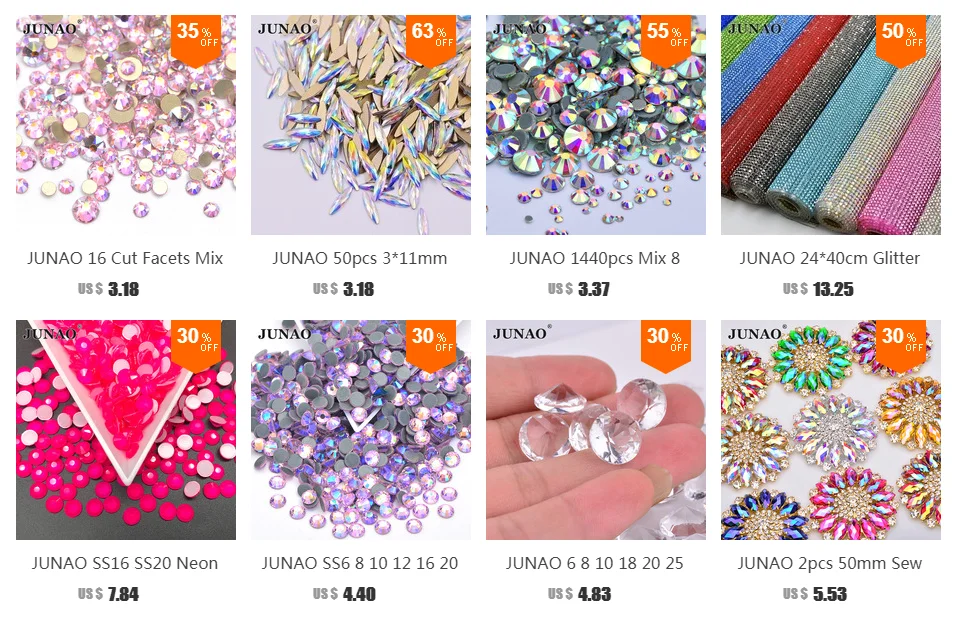Click the US $13.25 price
958x640 pixels.
pos(818,289)
